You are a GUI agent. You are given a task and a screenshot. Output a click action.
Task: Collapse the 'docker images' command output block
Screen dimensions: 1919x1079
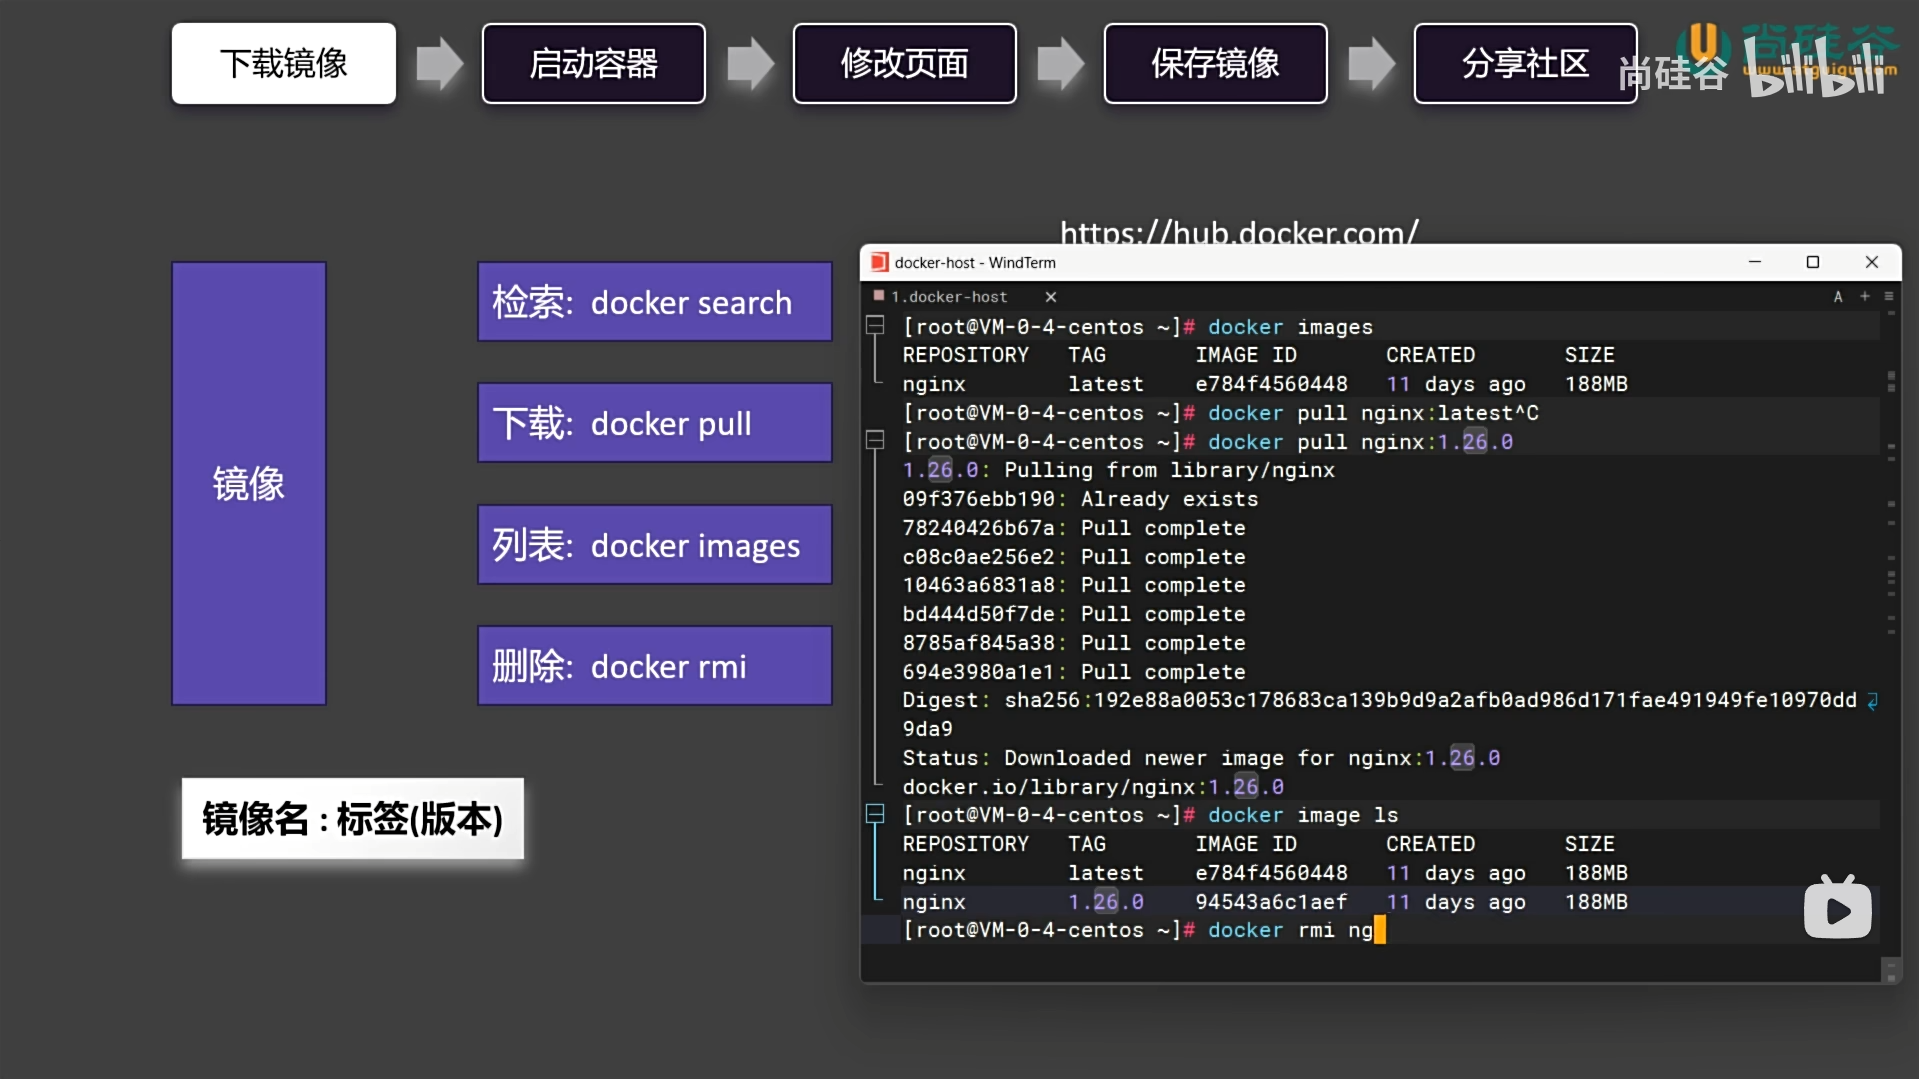[x=875, y=326]
